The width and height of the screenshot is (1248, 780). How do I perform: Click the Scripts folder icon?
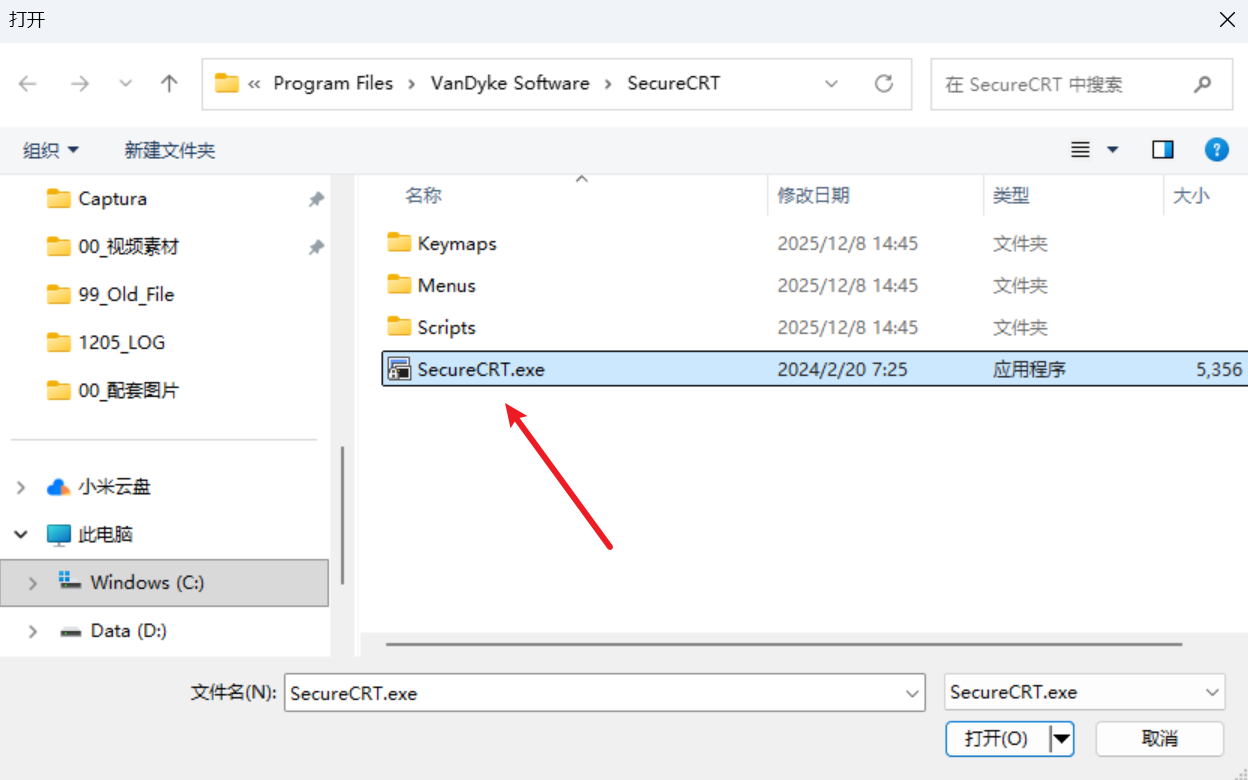tap(399, 326)
